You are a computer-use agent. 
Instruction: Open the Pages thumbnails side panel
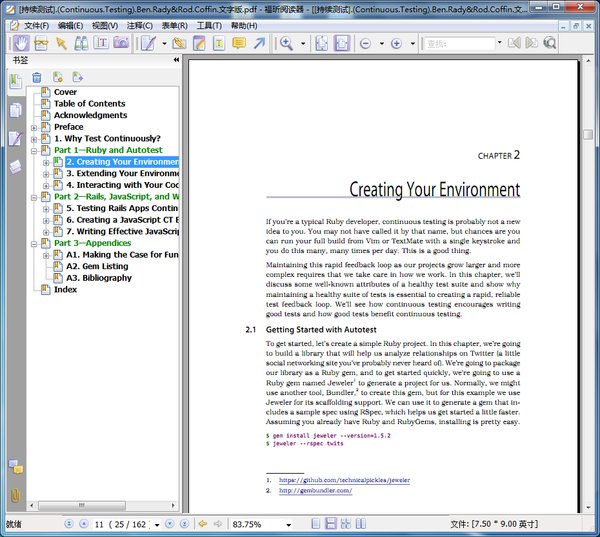click(16, 110)
